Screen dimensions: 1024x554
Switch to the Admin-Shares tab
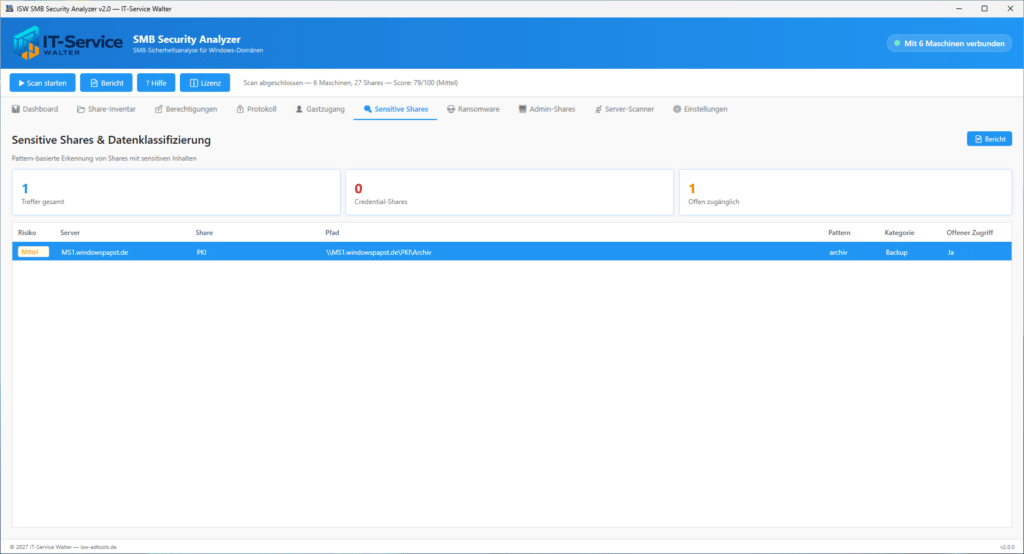(547, 109)
